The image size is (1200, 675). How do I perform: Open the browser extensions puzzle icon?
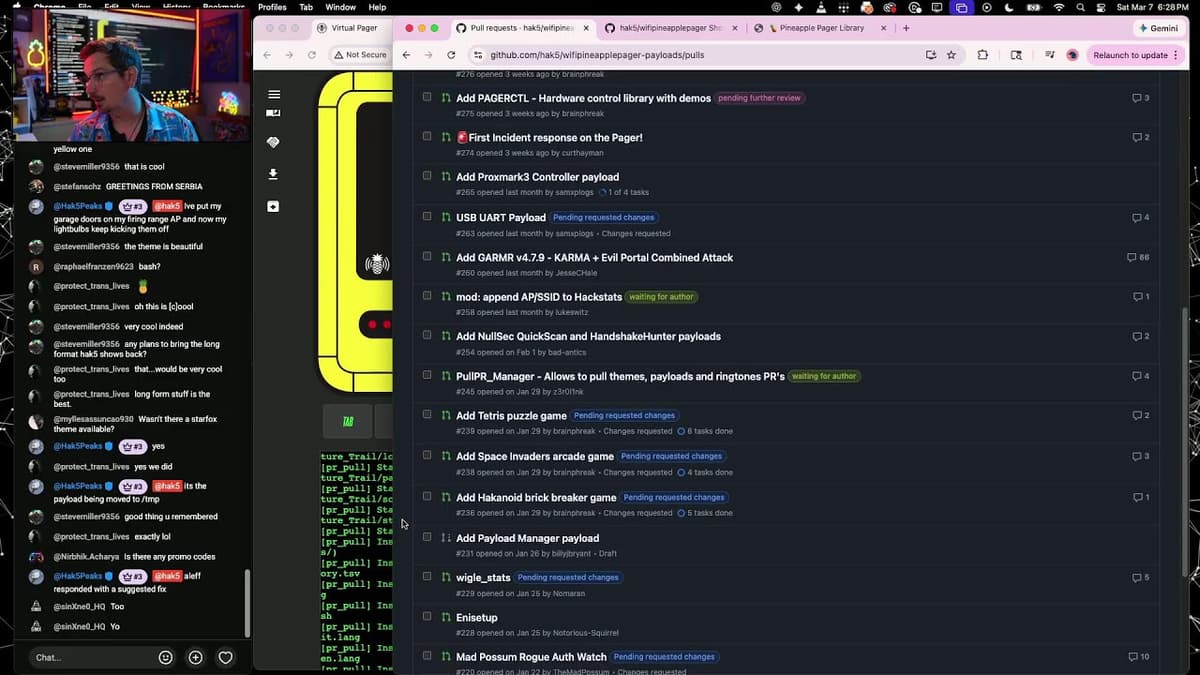[983, 55]
